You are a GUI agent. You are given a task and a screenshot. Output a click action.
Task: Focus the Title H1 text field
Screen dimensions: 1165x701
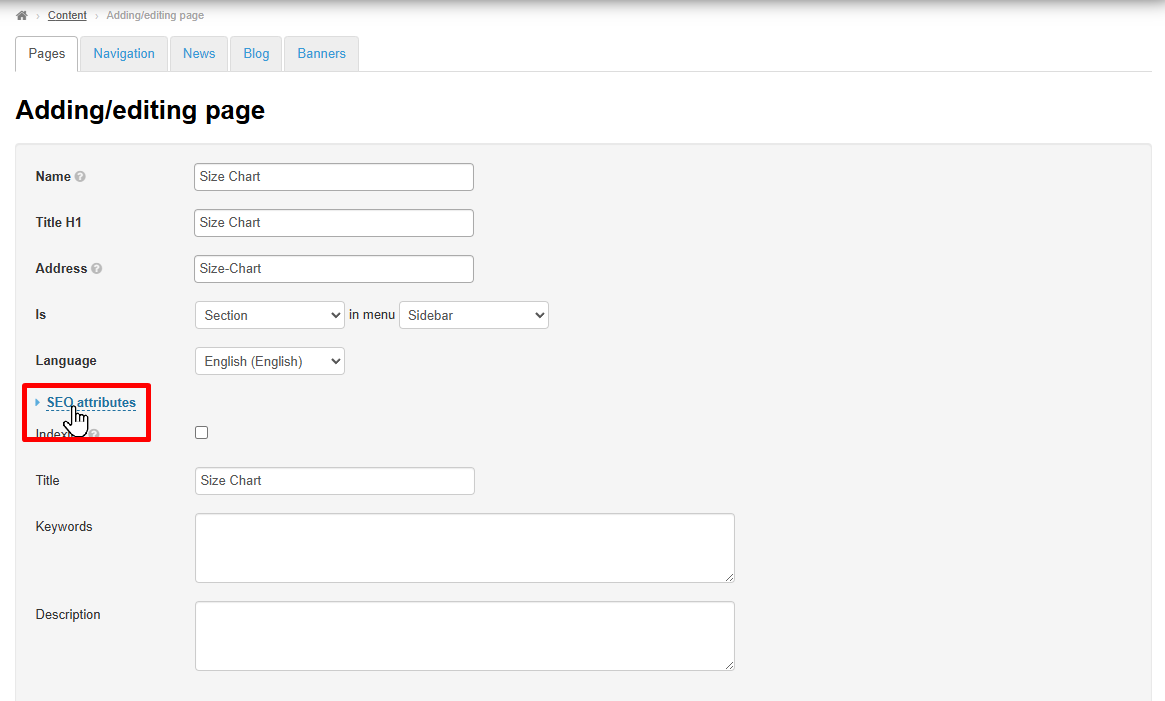[333, 223]
